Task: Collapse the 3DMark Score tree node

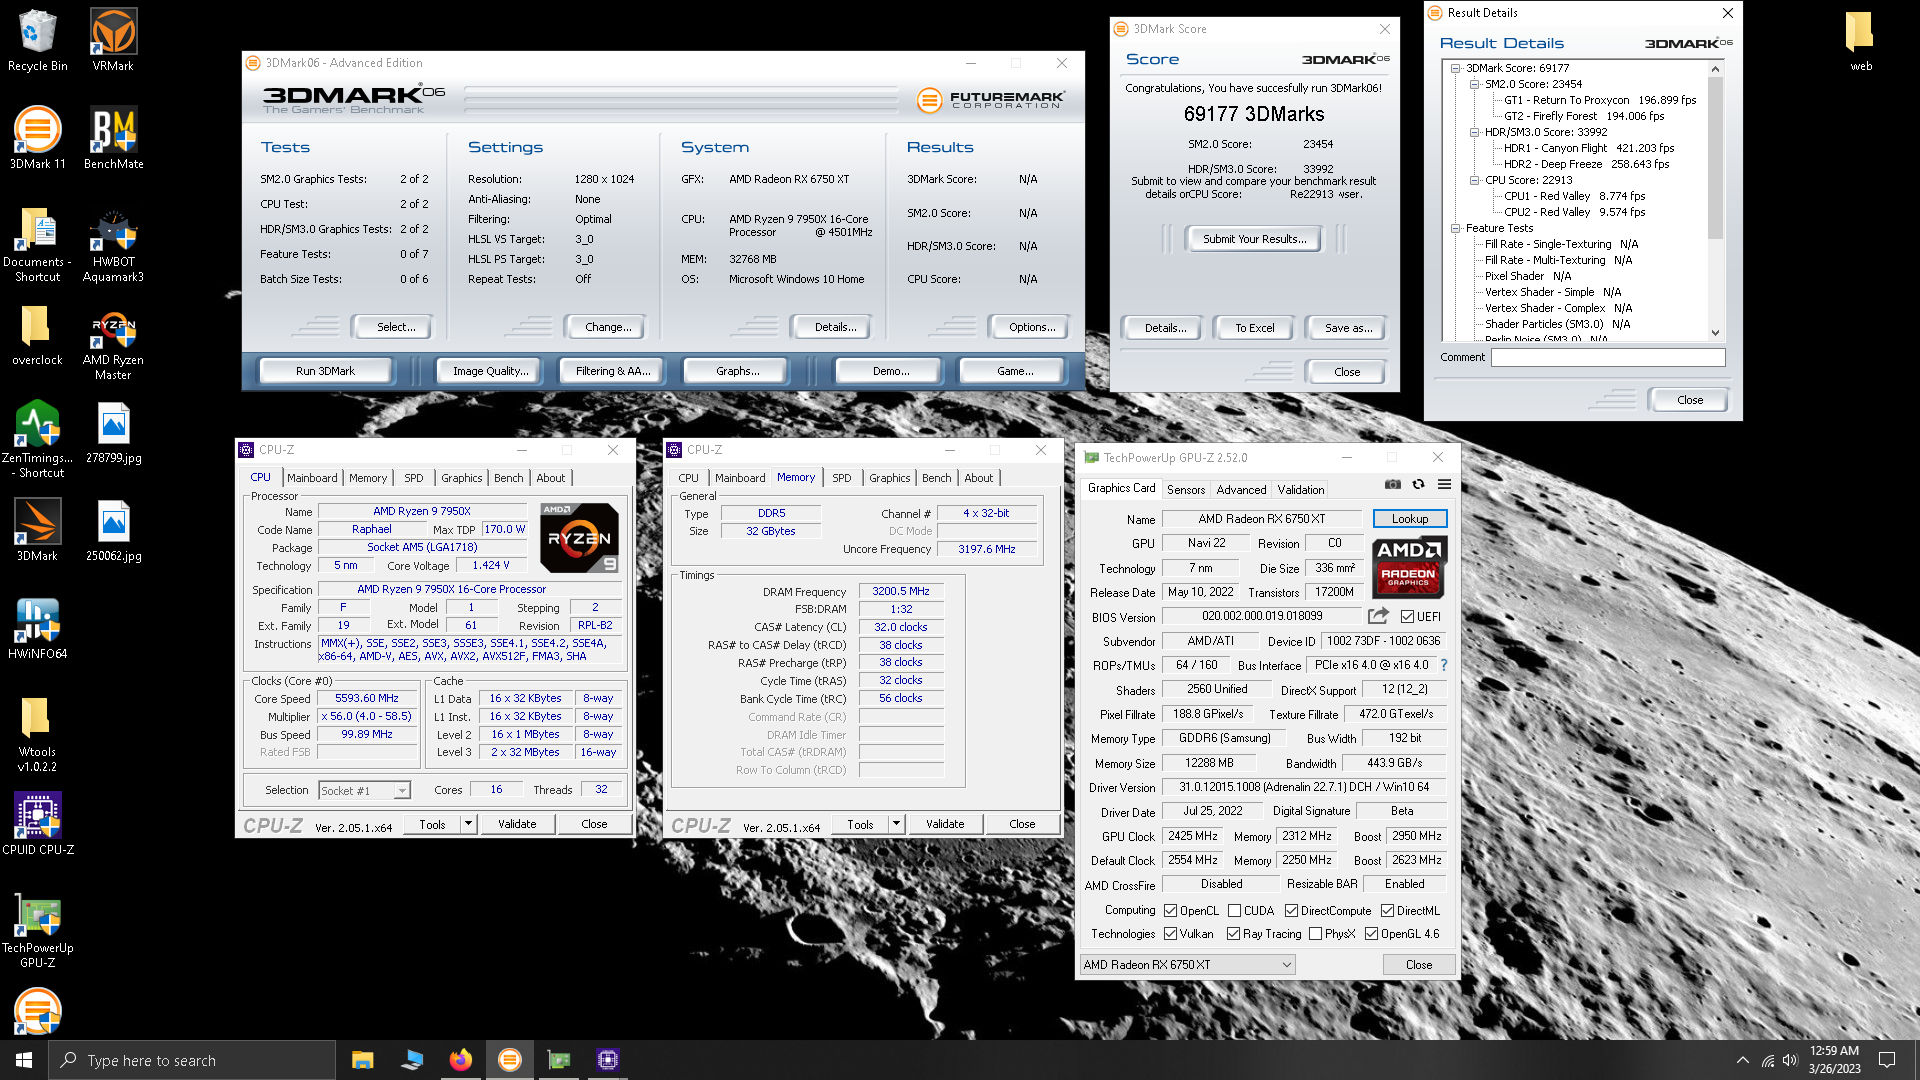Action: tap(1457, 69)
